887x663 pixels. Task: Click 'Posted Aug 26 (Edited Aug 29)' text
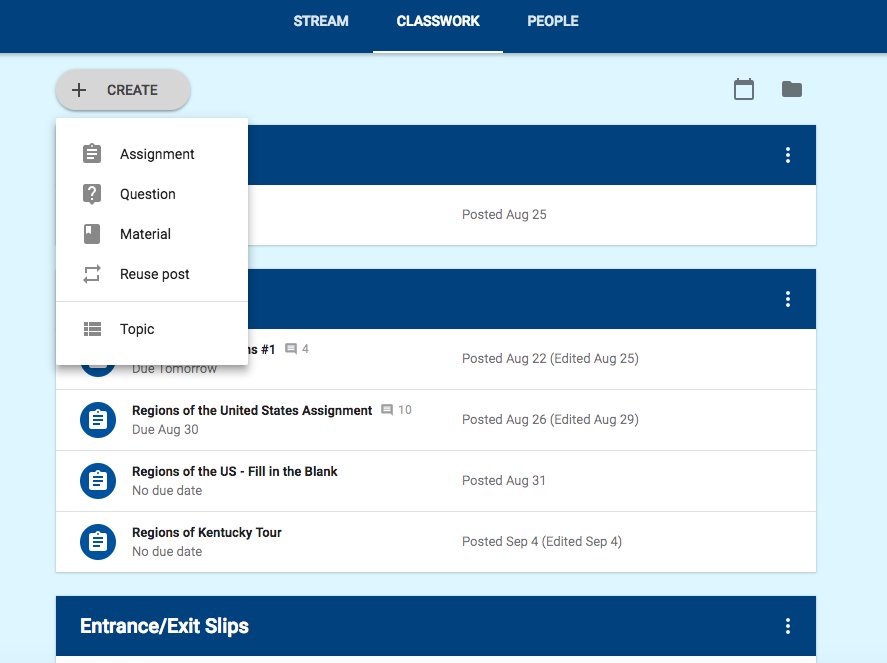pos(550,419)
